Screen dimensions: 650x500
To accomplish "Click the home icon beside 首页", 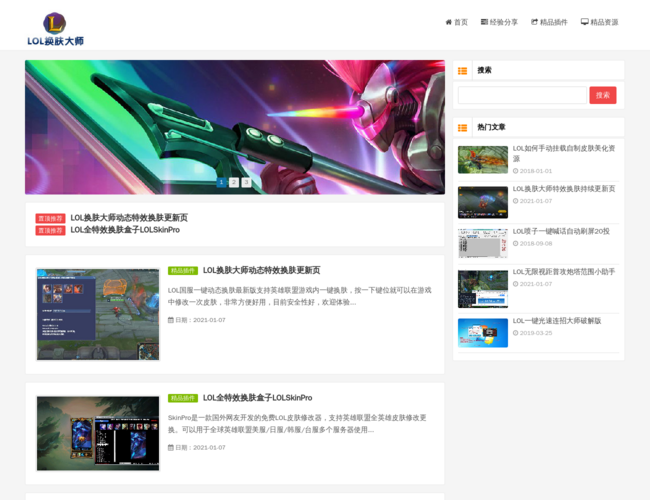I will [x=449, y=22].
